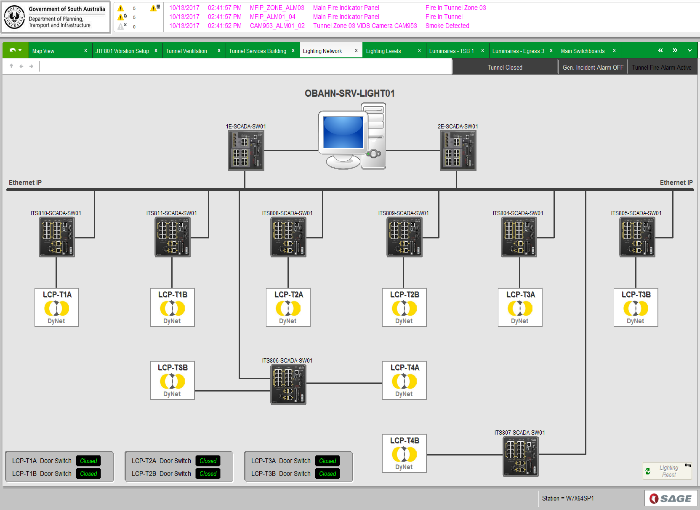Click the LCP-T3B DyNet controller icon
This screenshot has width=700, height=510.
[x=636, y=307]
